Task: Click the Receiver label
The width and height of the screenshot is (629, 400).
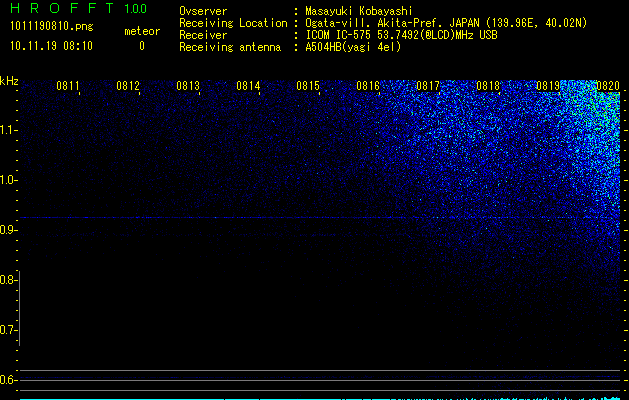Action: (x=203, y=35)
